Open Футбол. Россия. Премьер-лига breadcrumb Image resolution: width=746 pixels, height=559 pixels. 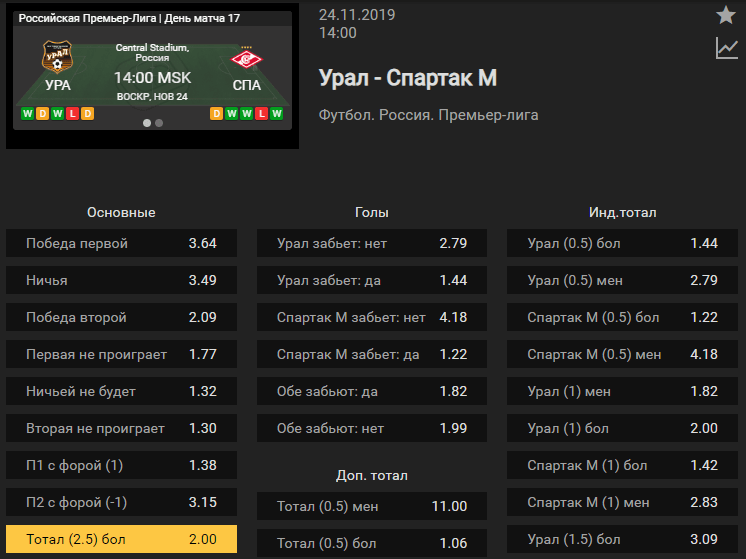tap(428, 115)
